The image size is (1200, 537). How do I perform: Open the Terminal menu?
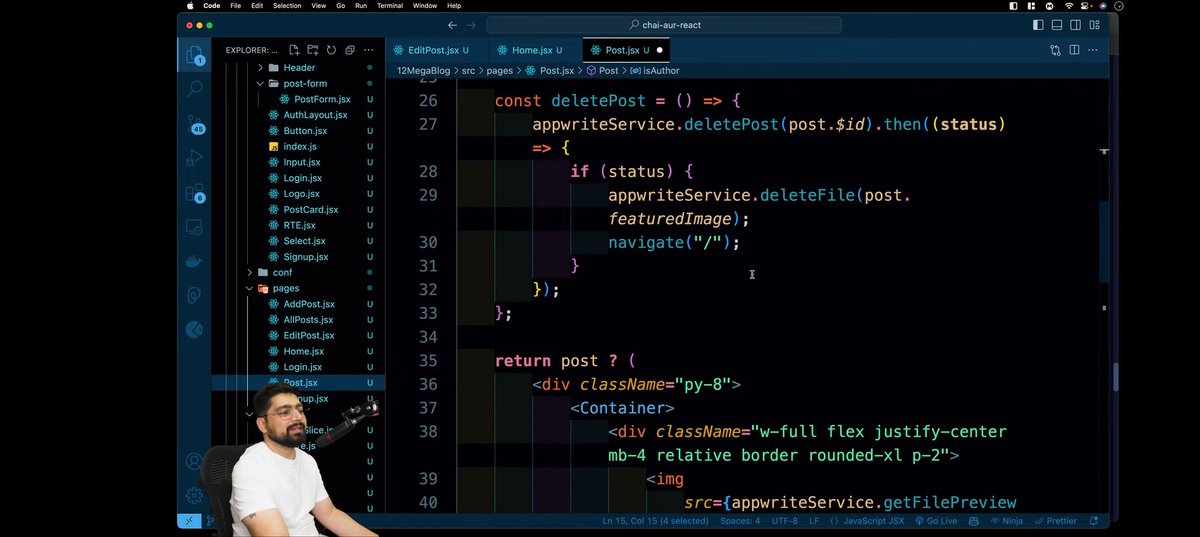click(390, 5)
